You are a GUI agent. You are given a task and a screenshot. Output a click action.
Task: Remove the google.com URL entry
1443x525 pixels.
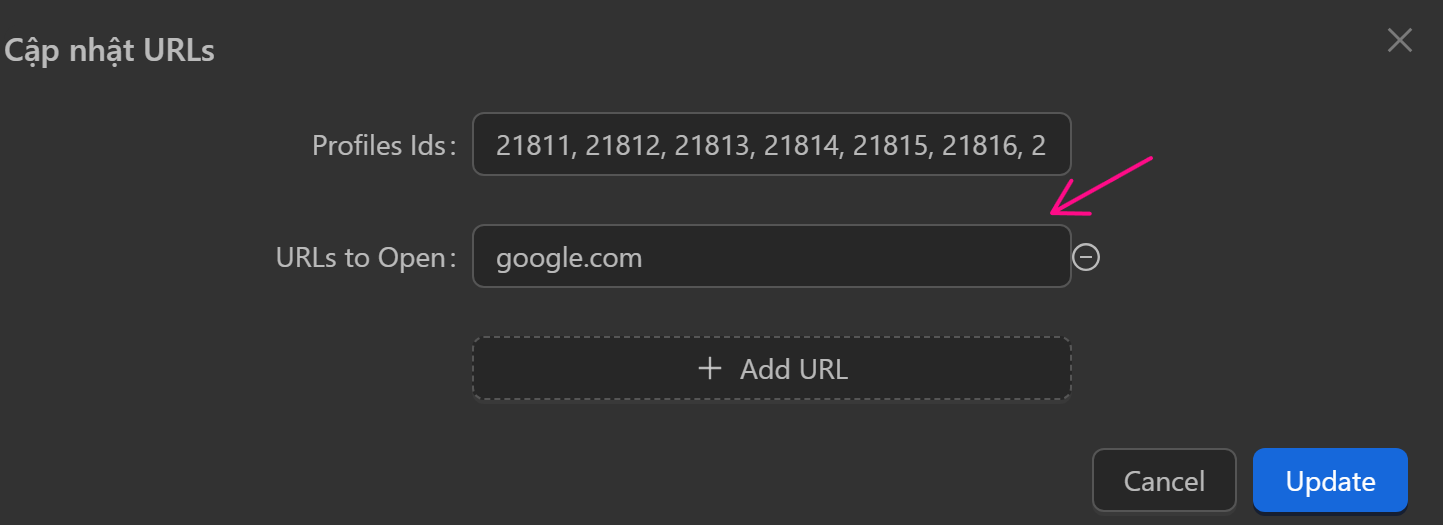(1086, 258)
